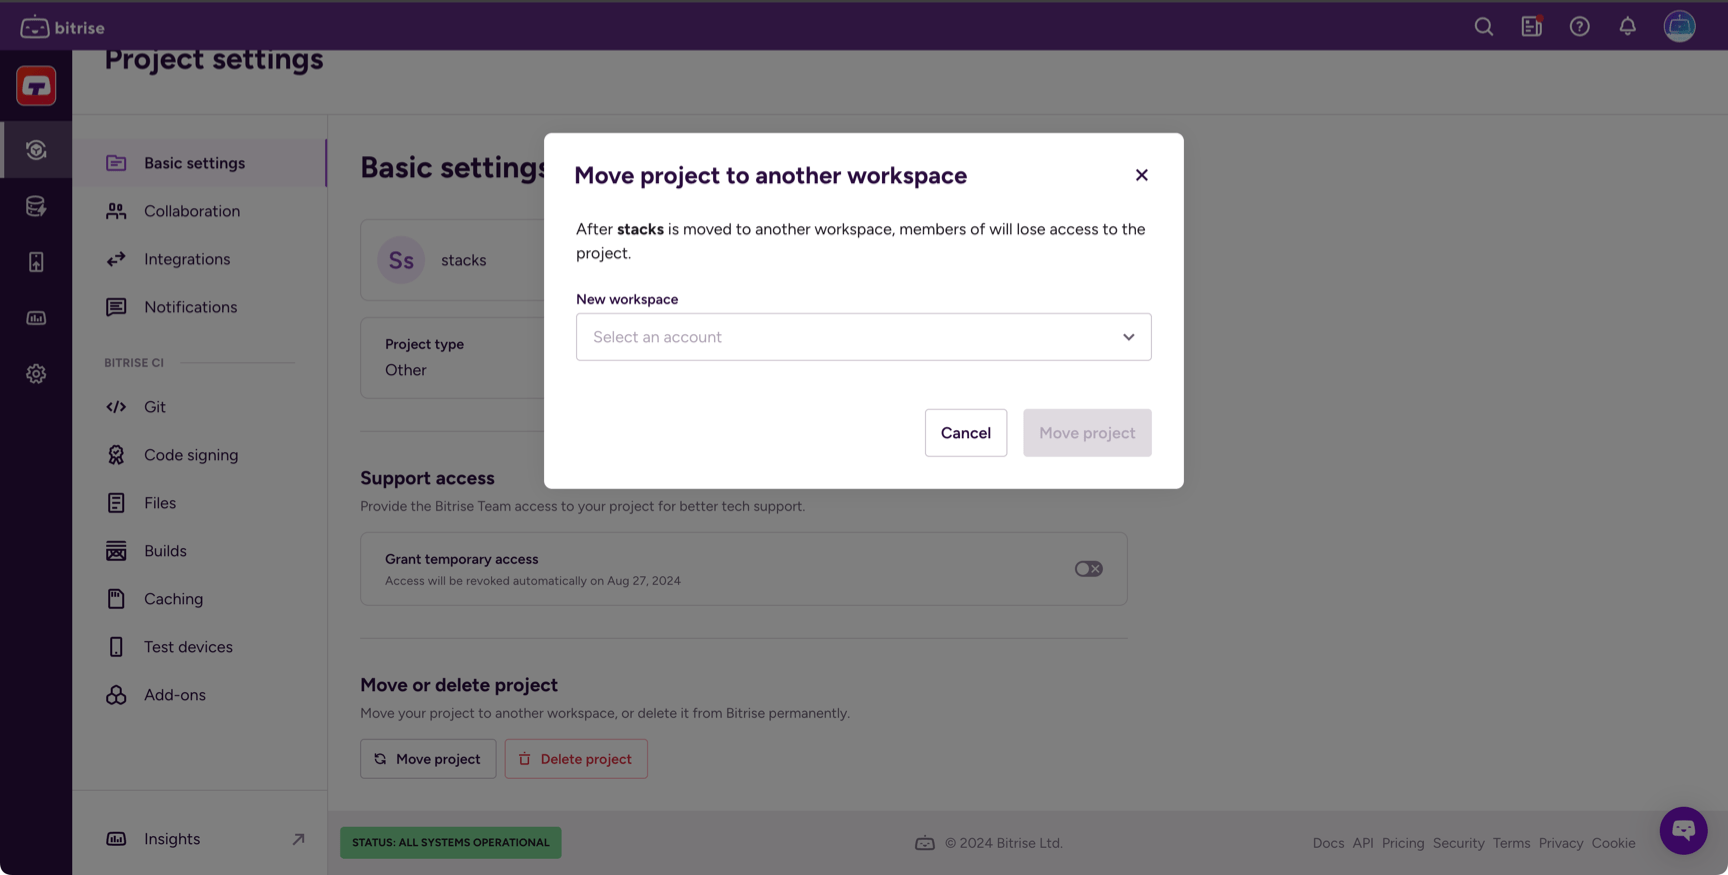Click the status all systems operational badge
The image size is (1728, 875).
[x=450, y=842]
